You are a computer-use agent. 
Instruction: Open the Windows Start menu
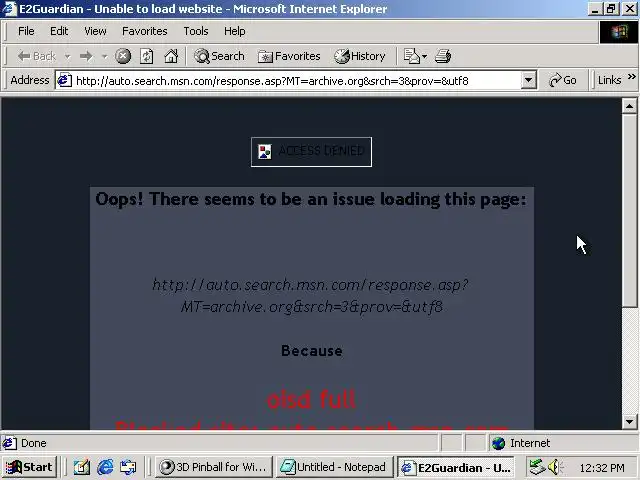(x=29, y=467)
